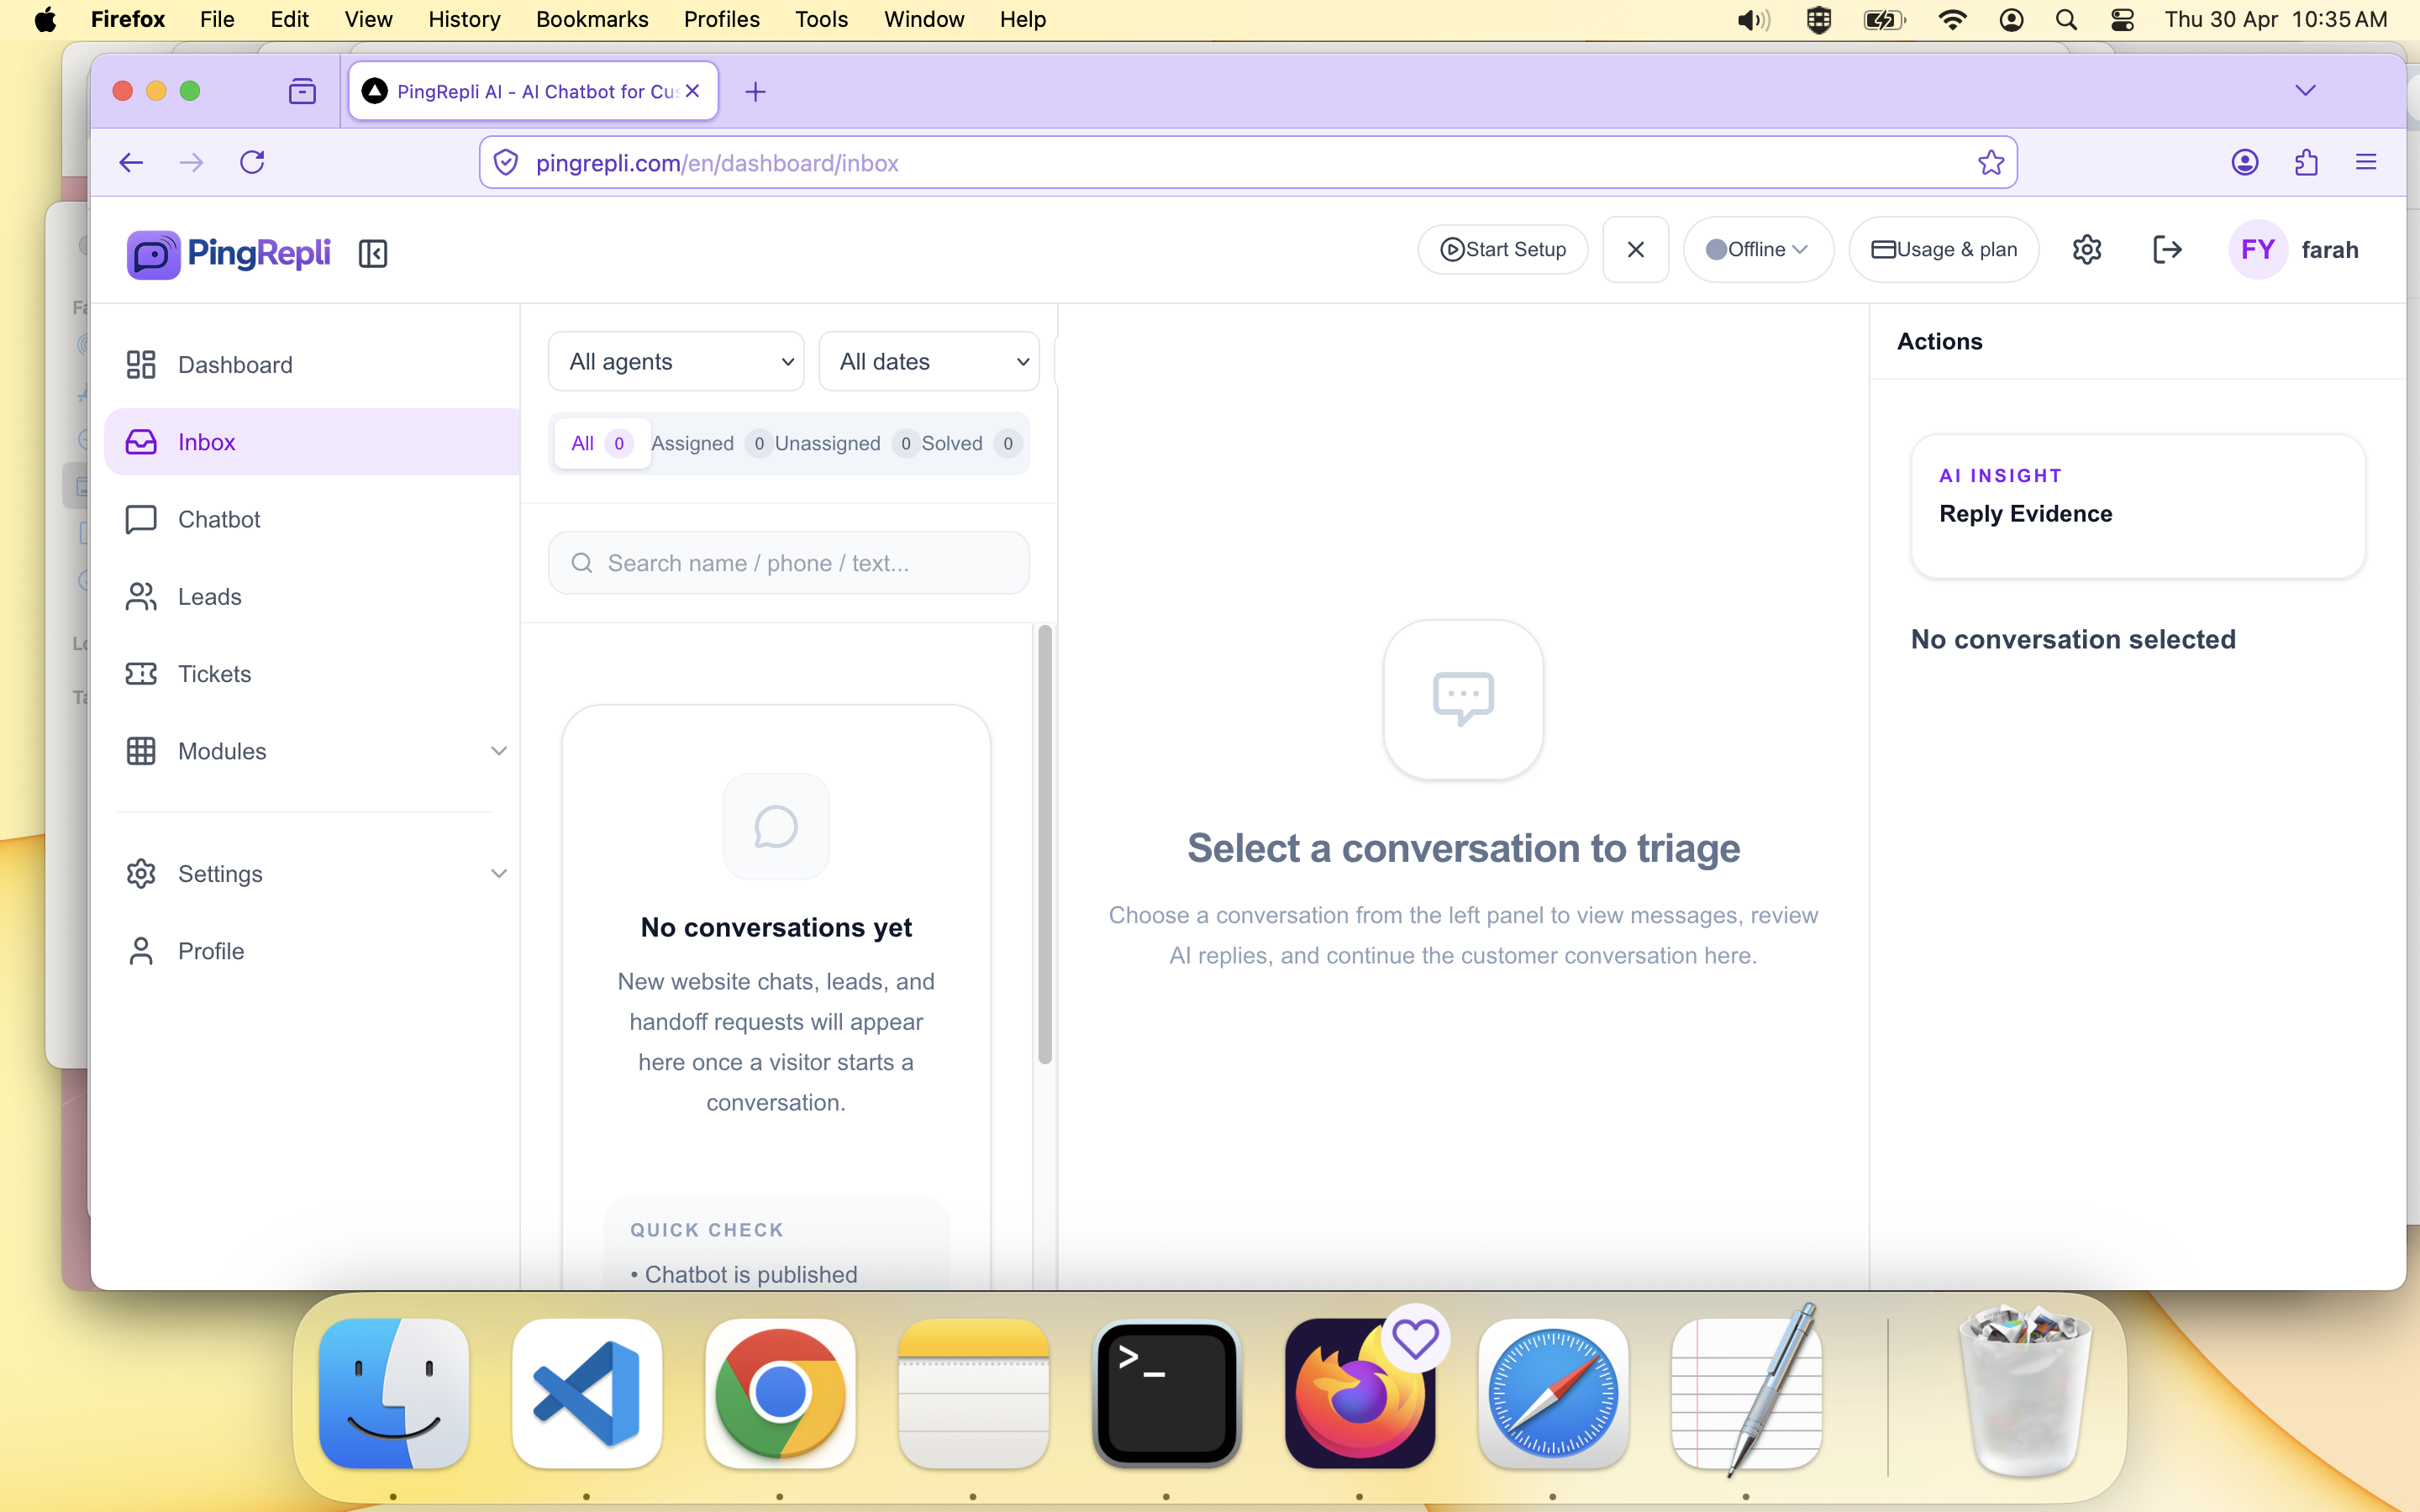Bookmark this page with the star
Image resolution: width=2420 pixels, height=1512 pixels.
[1991, 162]
